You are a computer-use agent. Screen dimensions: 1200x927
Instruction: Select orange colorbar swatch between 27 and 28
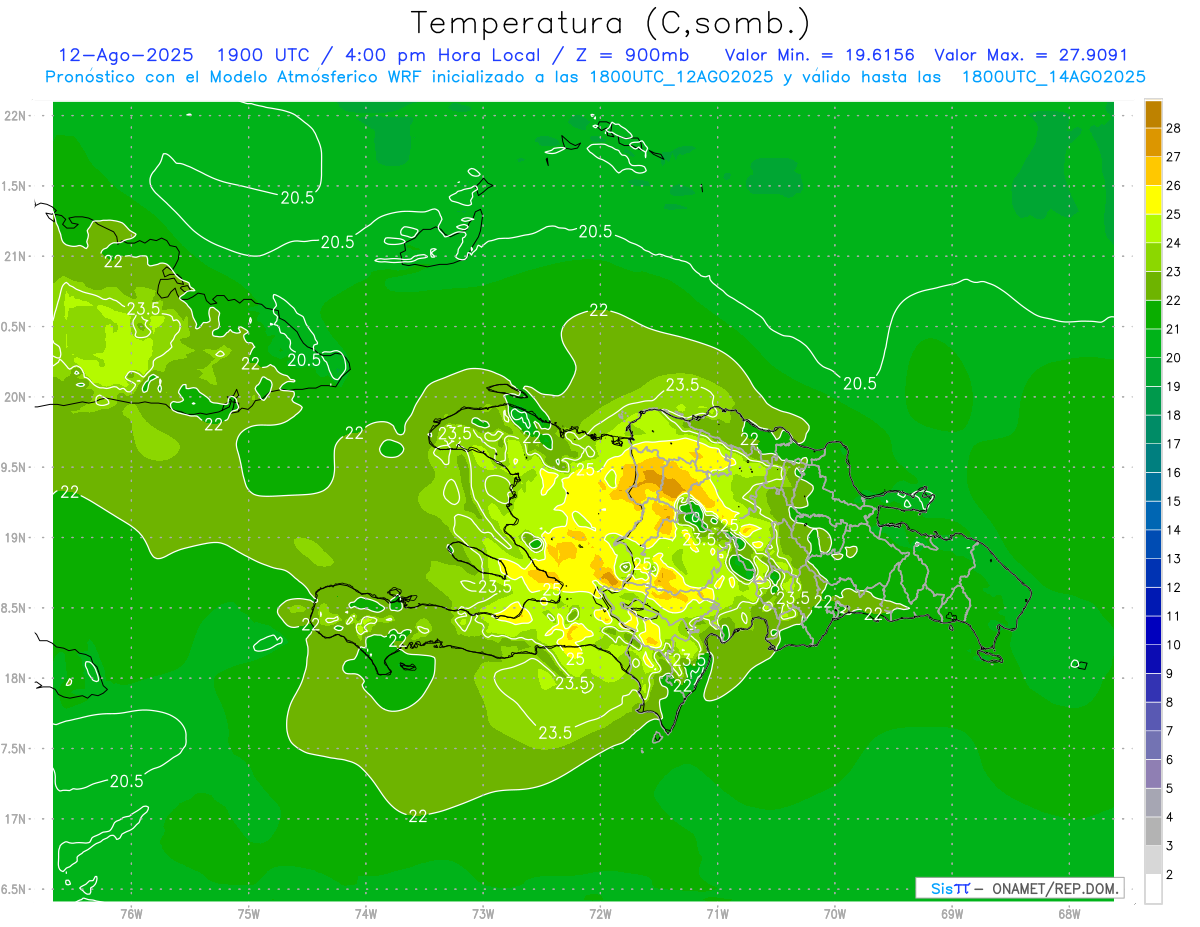click(x=1153, y=142)
